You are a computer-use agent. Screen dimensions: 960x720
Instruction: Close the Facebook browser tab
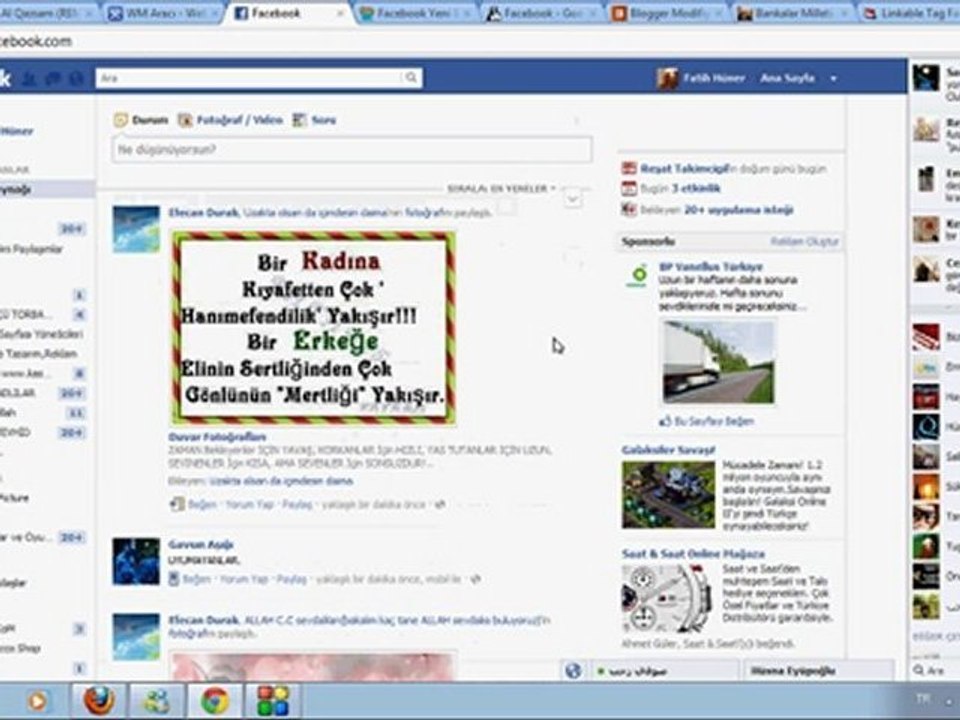[340, 13]
